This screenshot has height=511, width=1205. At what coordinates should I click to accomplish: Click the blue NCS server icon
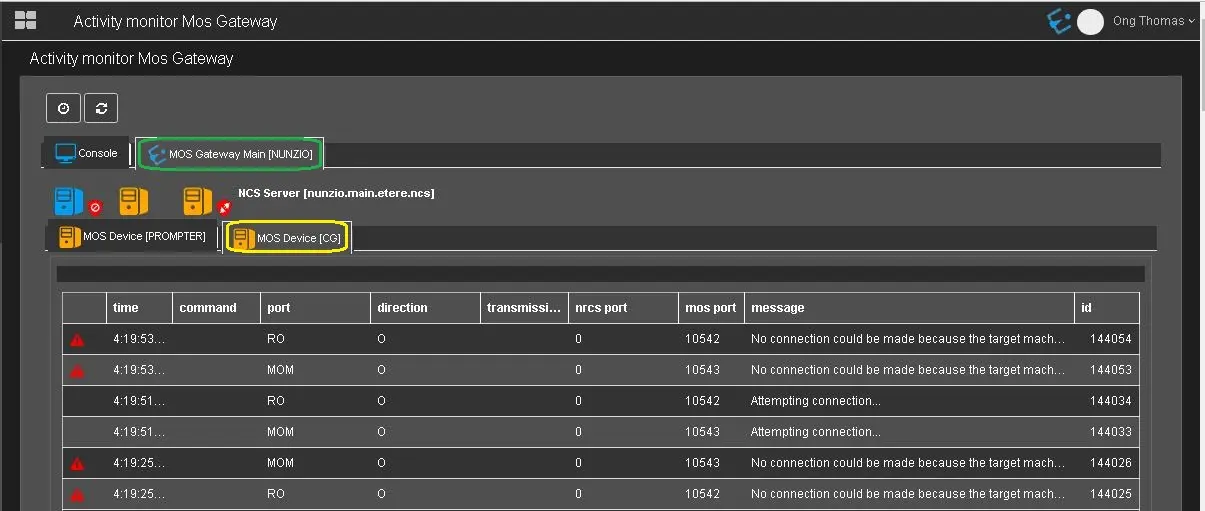(69, 202)
